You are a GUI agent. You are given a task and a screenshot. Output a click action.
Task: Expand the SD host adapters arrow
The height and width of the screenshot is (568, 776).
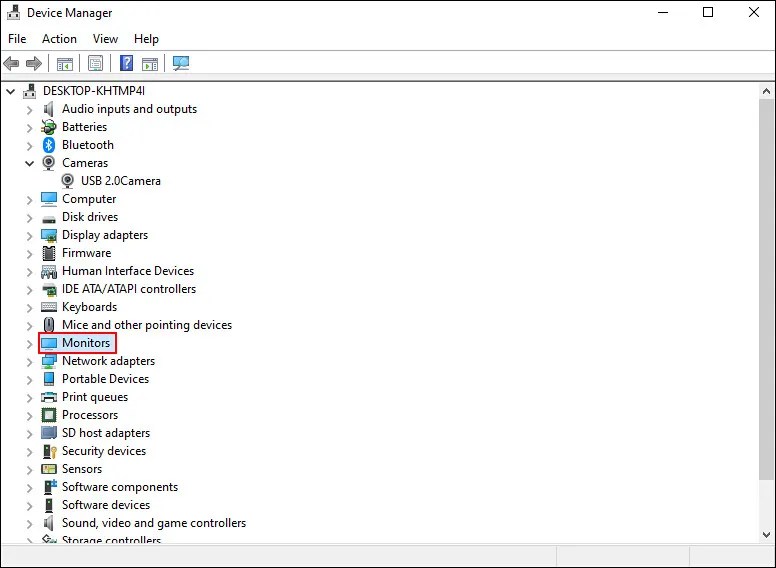pos(29,433)
